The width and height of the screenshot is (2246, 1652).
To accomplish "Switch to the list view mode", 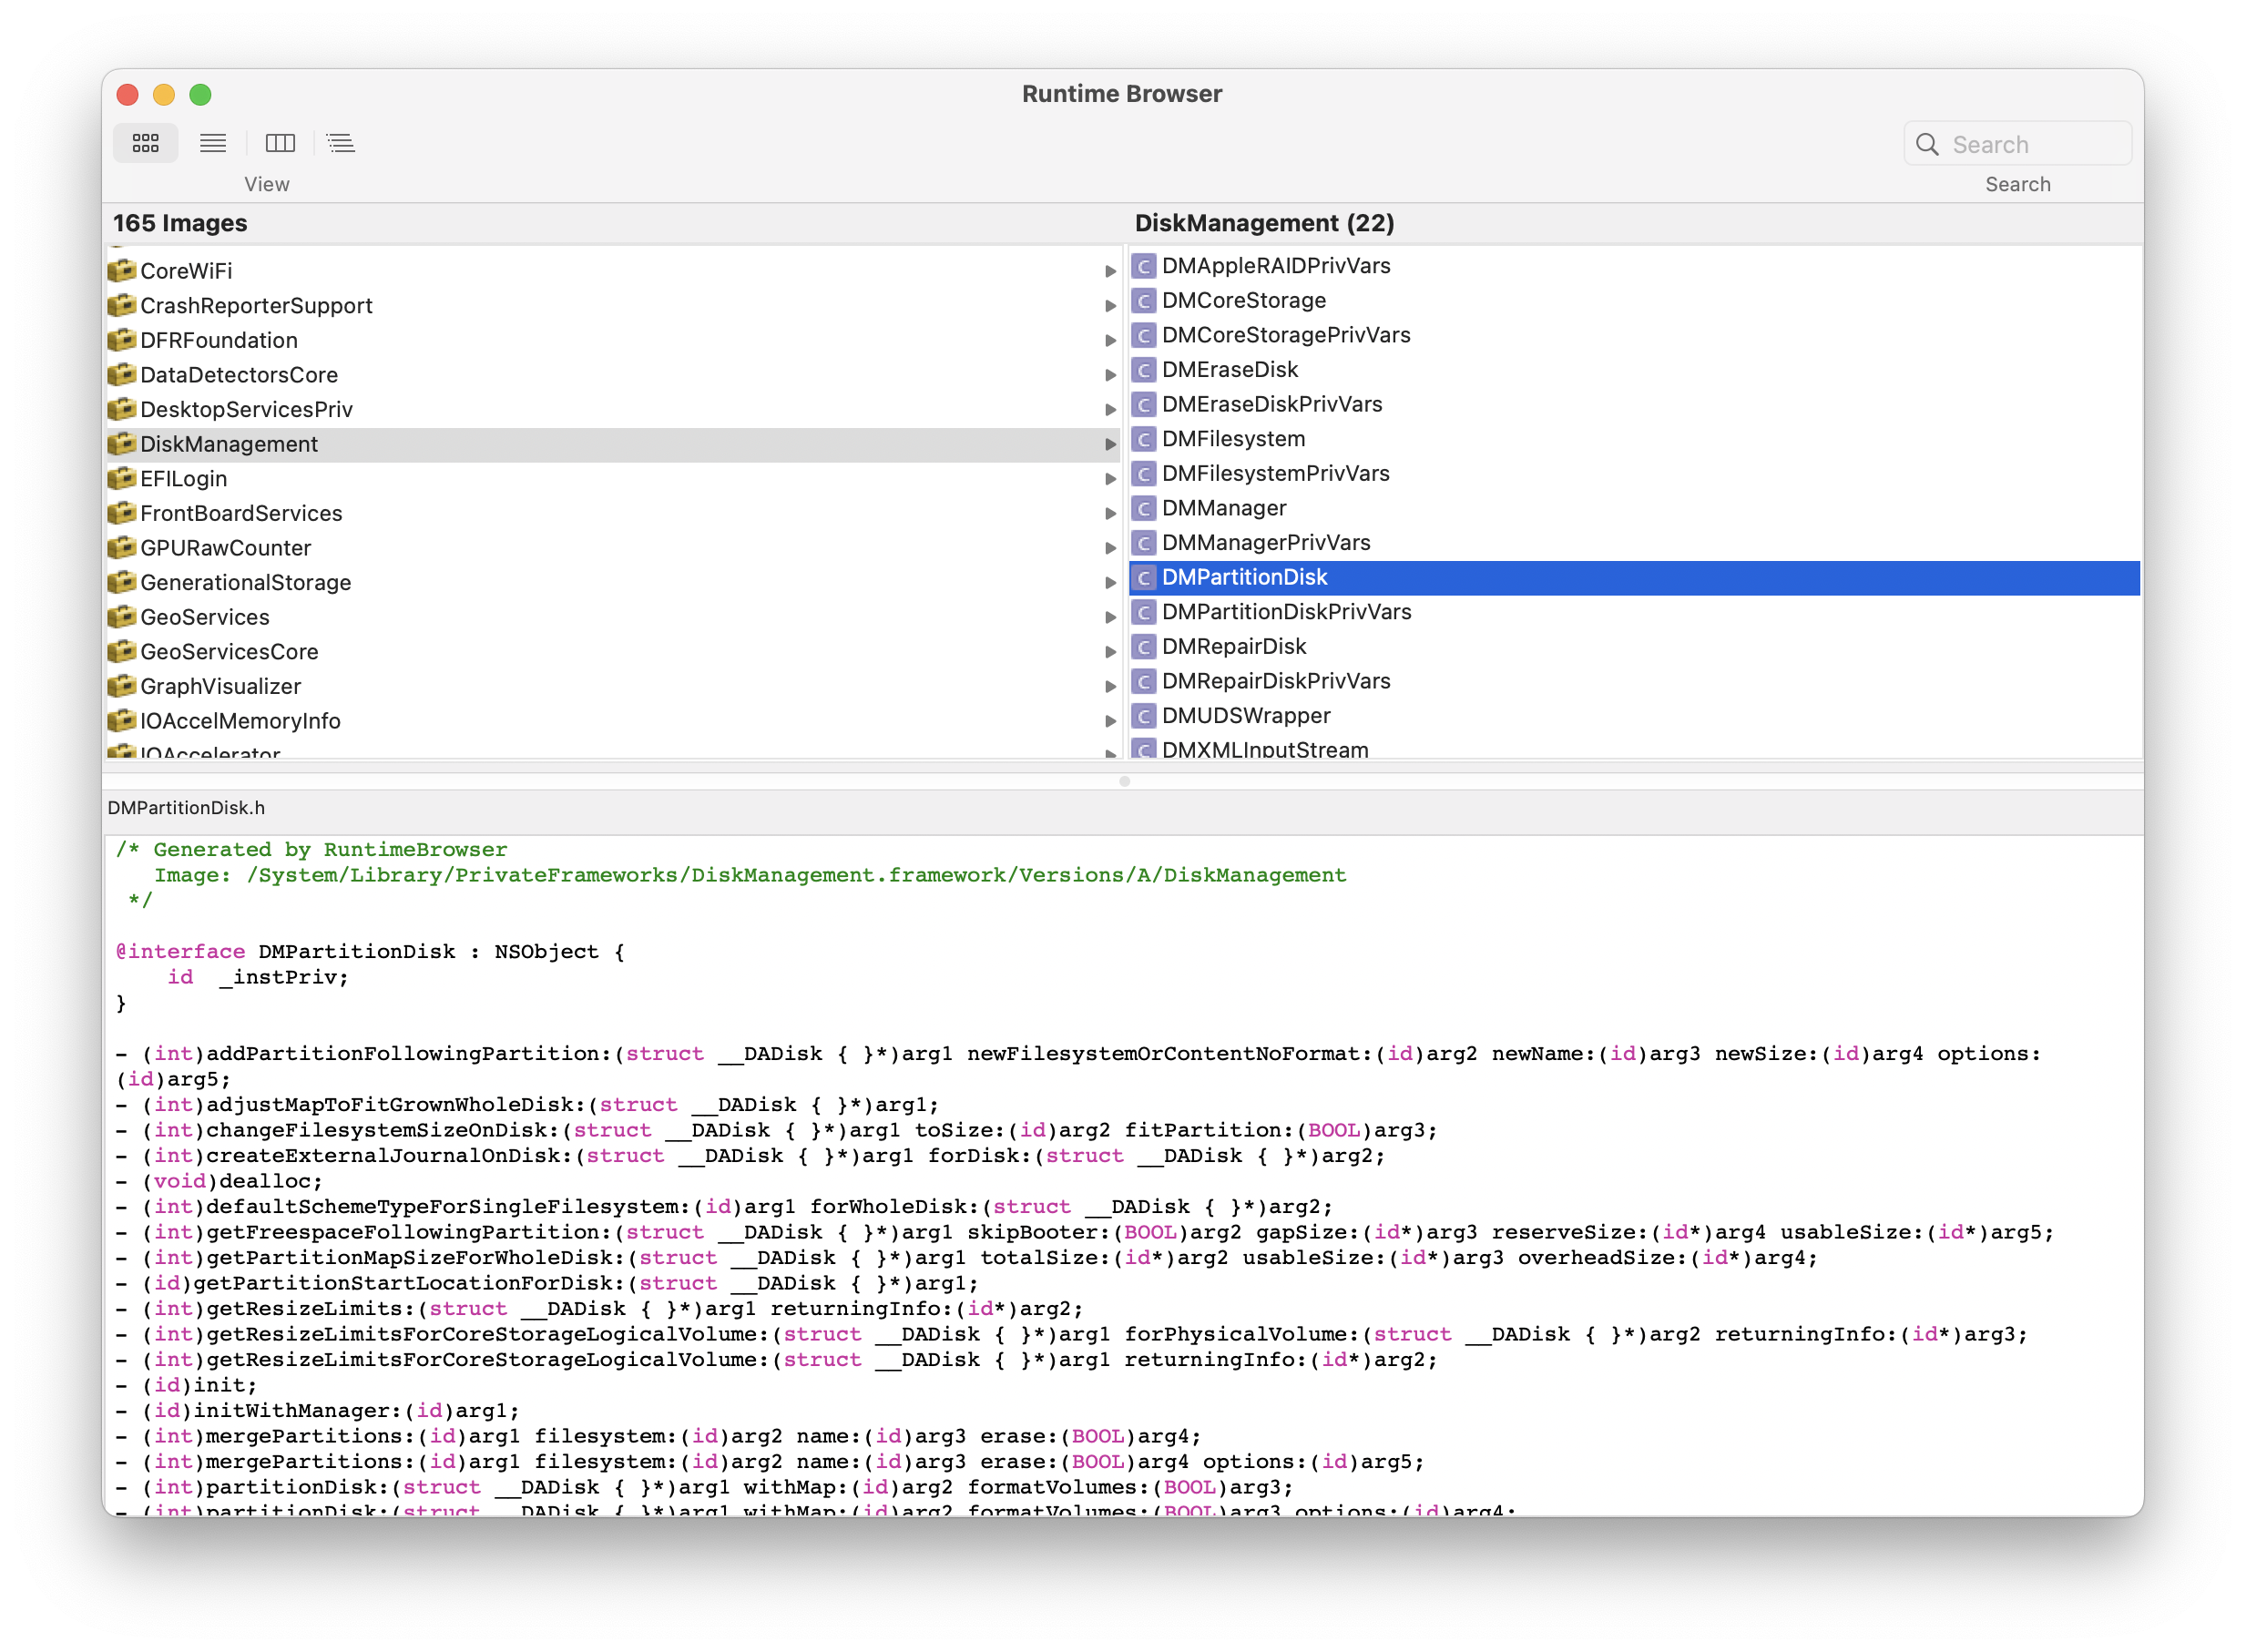I will pos(213,143).
